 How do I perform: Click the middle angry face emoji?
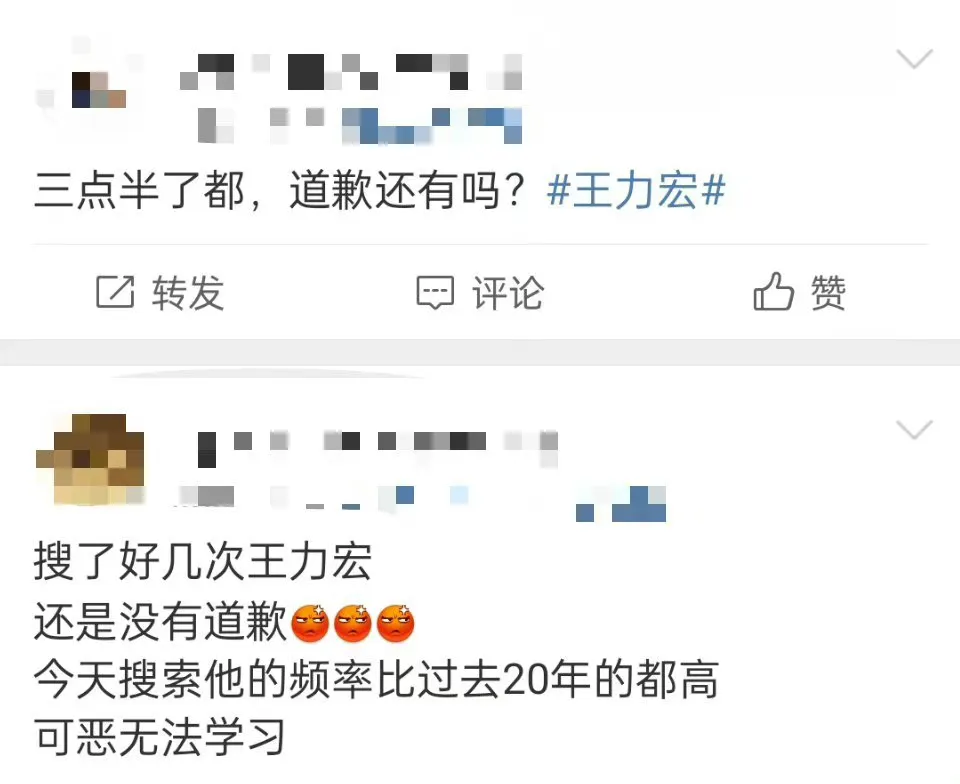click(353, 623)
